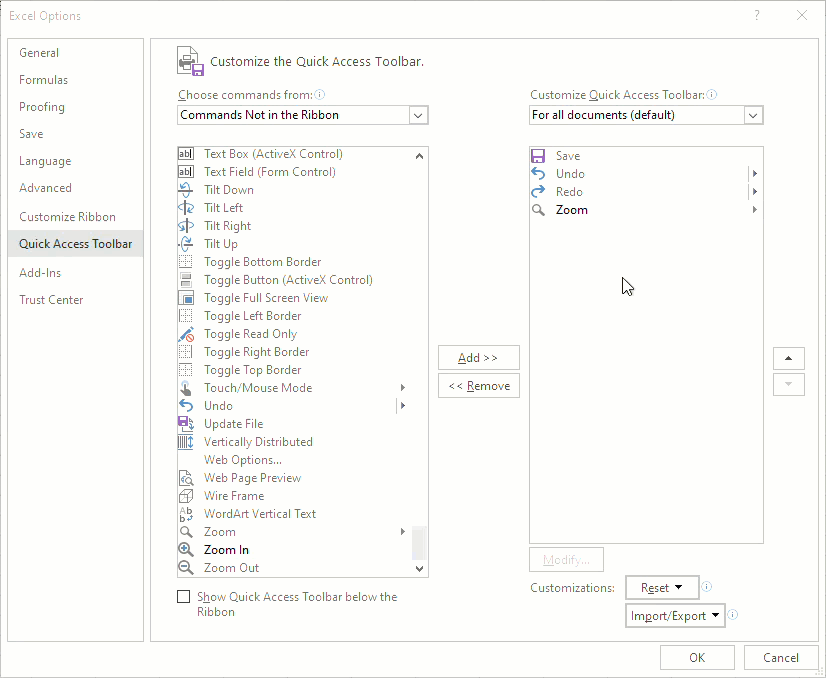Screen dimensions: 826x678
Task: Select the Toggle Button (ActiveX Control) icon
Action: coord(185,280)
